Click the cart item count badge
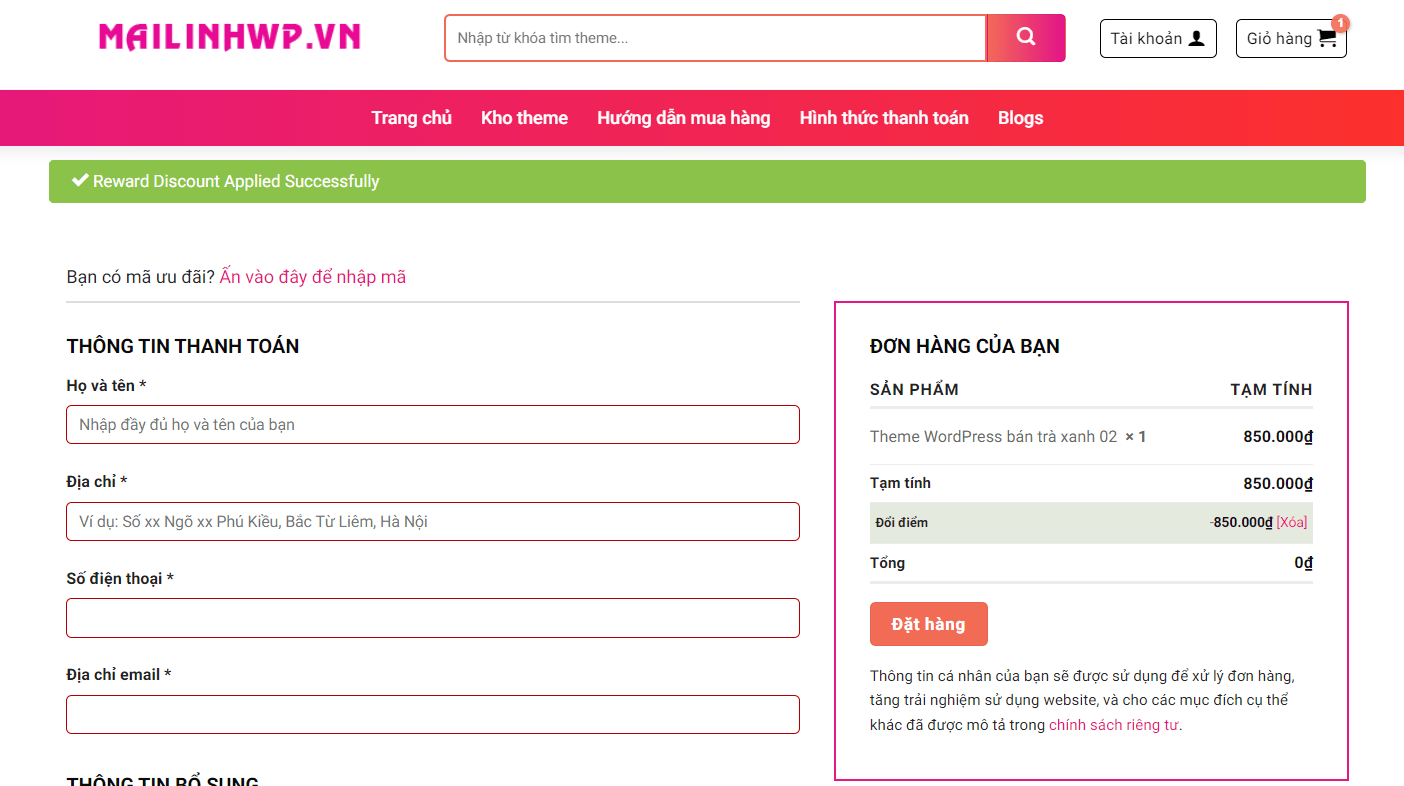 pyautogui.click(x=1340, y=23)
